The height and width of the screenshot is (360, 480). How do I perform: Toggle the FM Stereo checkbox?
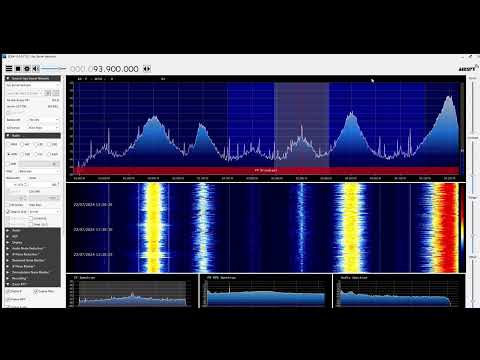tap(15, 205)
